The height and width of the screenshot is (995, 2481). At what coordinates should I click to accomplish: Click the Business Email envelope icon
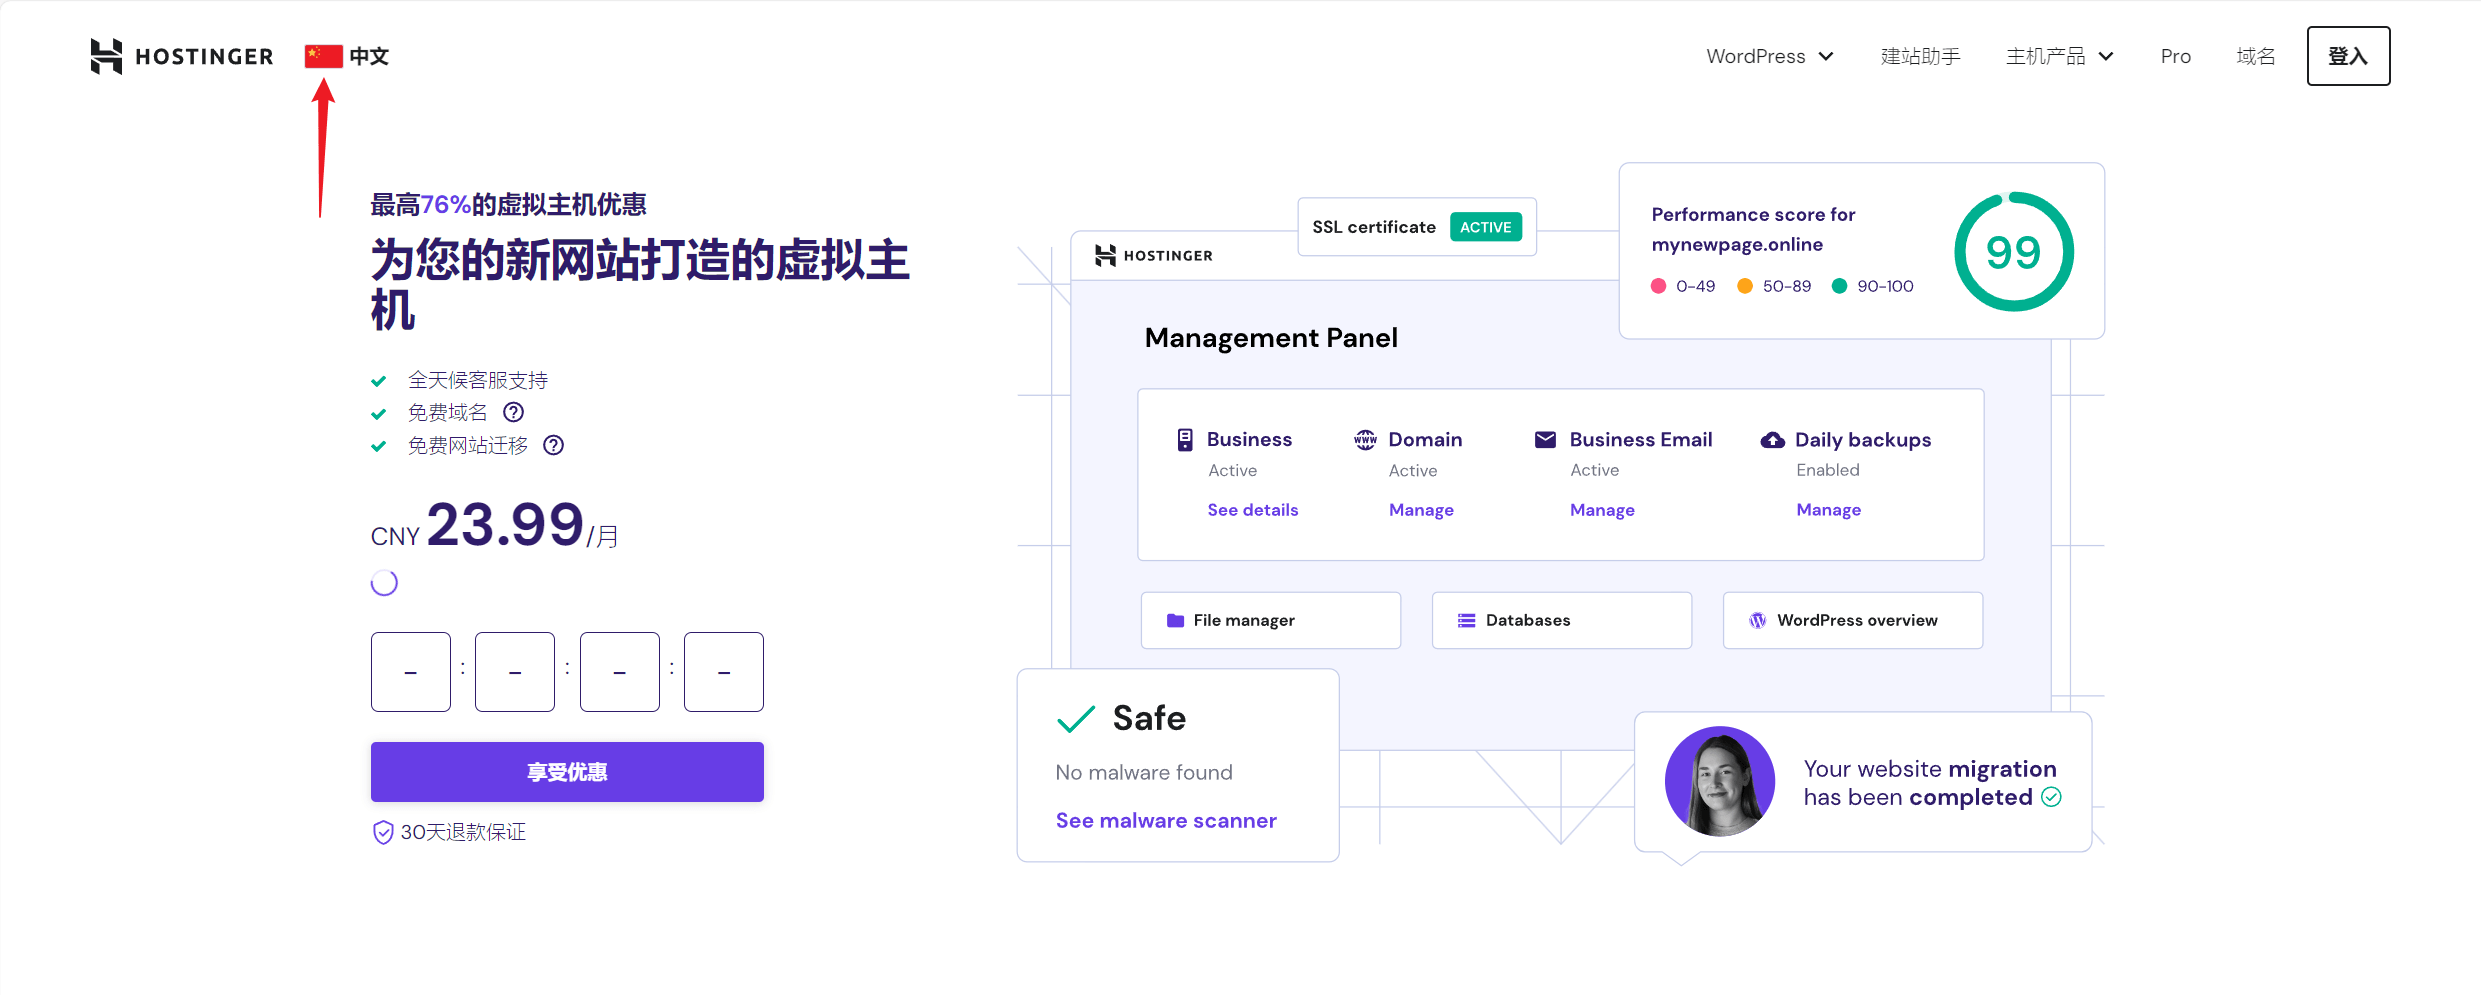(1545, 439)
